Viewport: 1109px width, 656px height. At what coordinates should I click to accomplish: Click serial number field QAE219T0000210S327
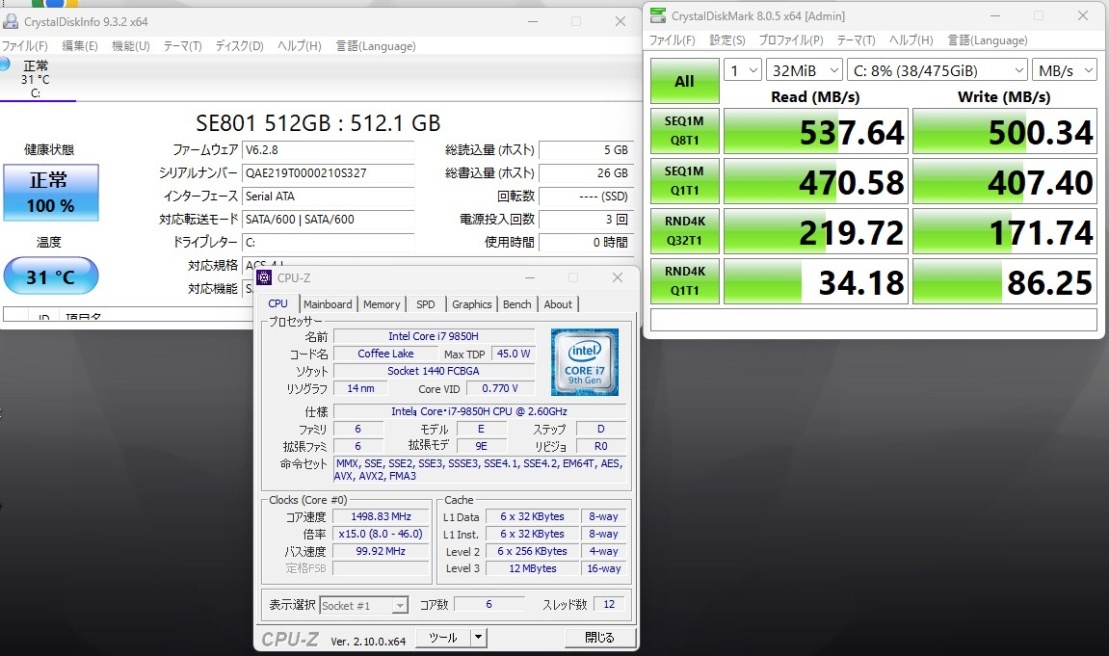(x=328, y=173)
